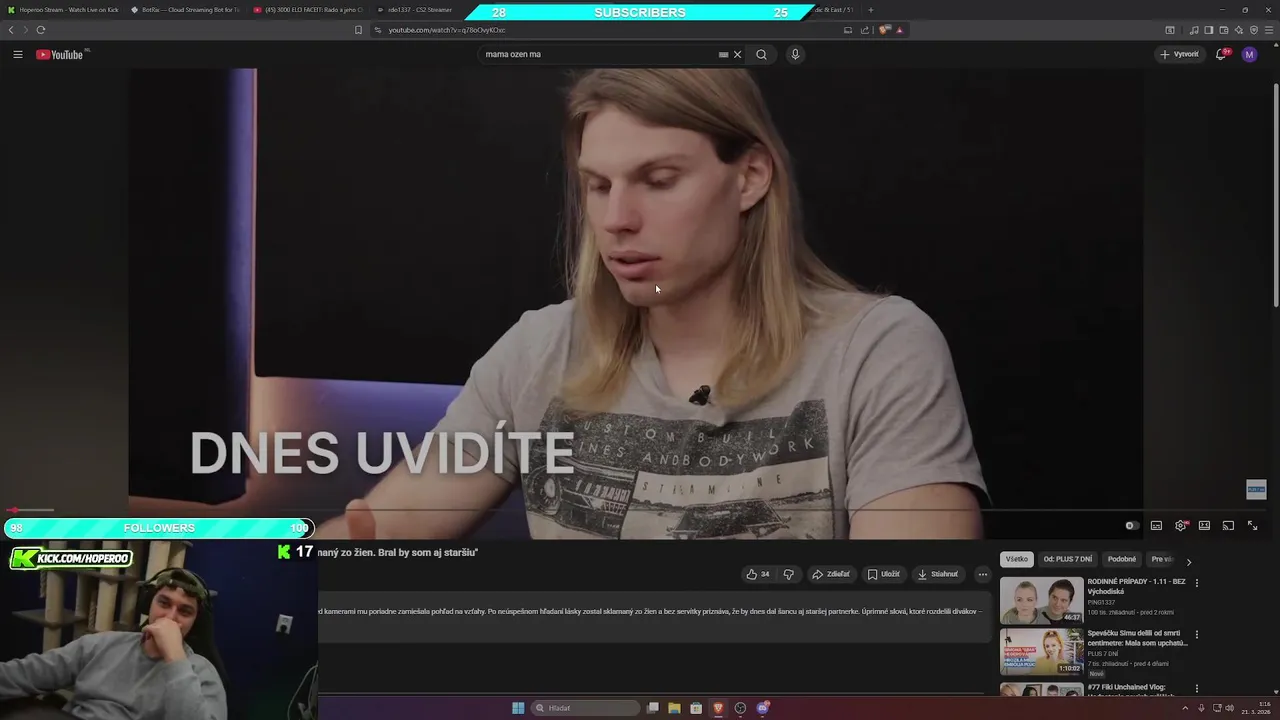Viewport: 1280px width, 720px height.
Task: Like the video with thumbs up
Action: tap(758, 574)
